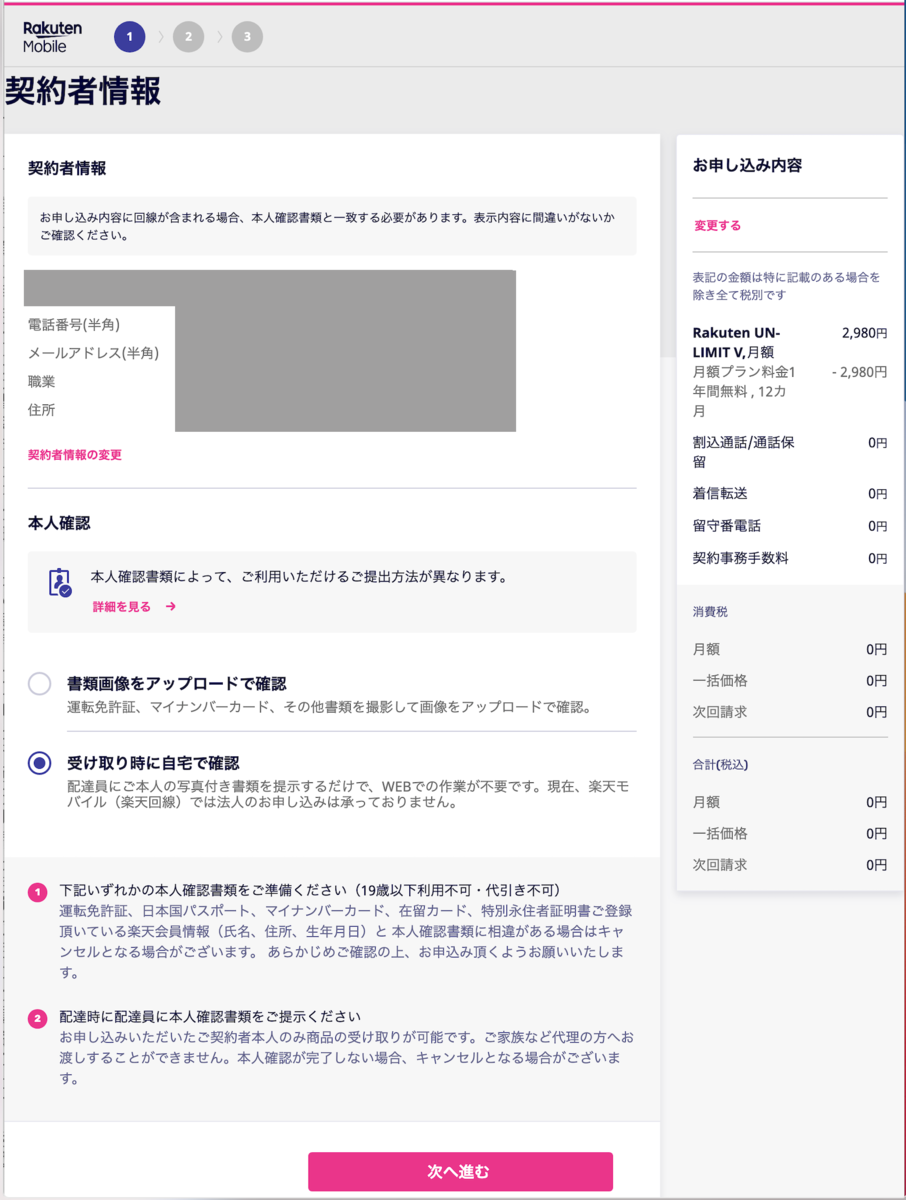The image size is (906, 1200).
Task: Open 契約者情報の変更 link
Action: [75, 455]
